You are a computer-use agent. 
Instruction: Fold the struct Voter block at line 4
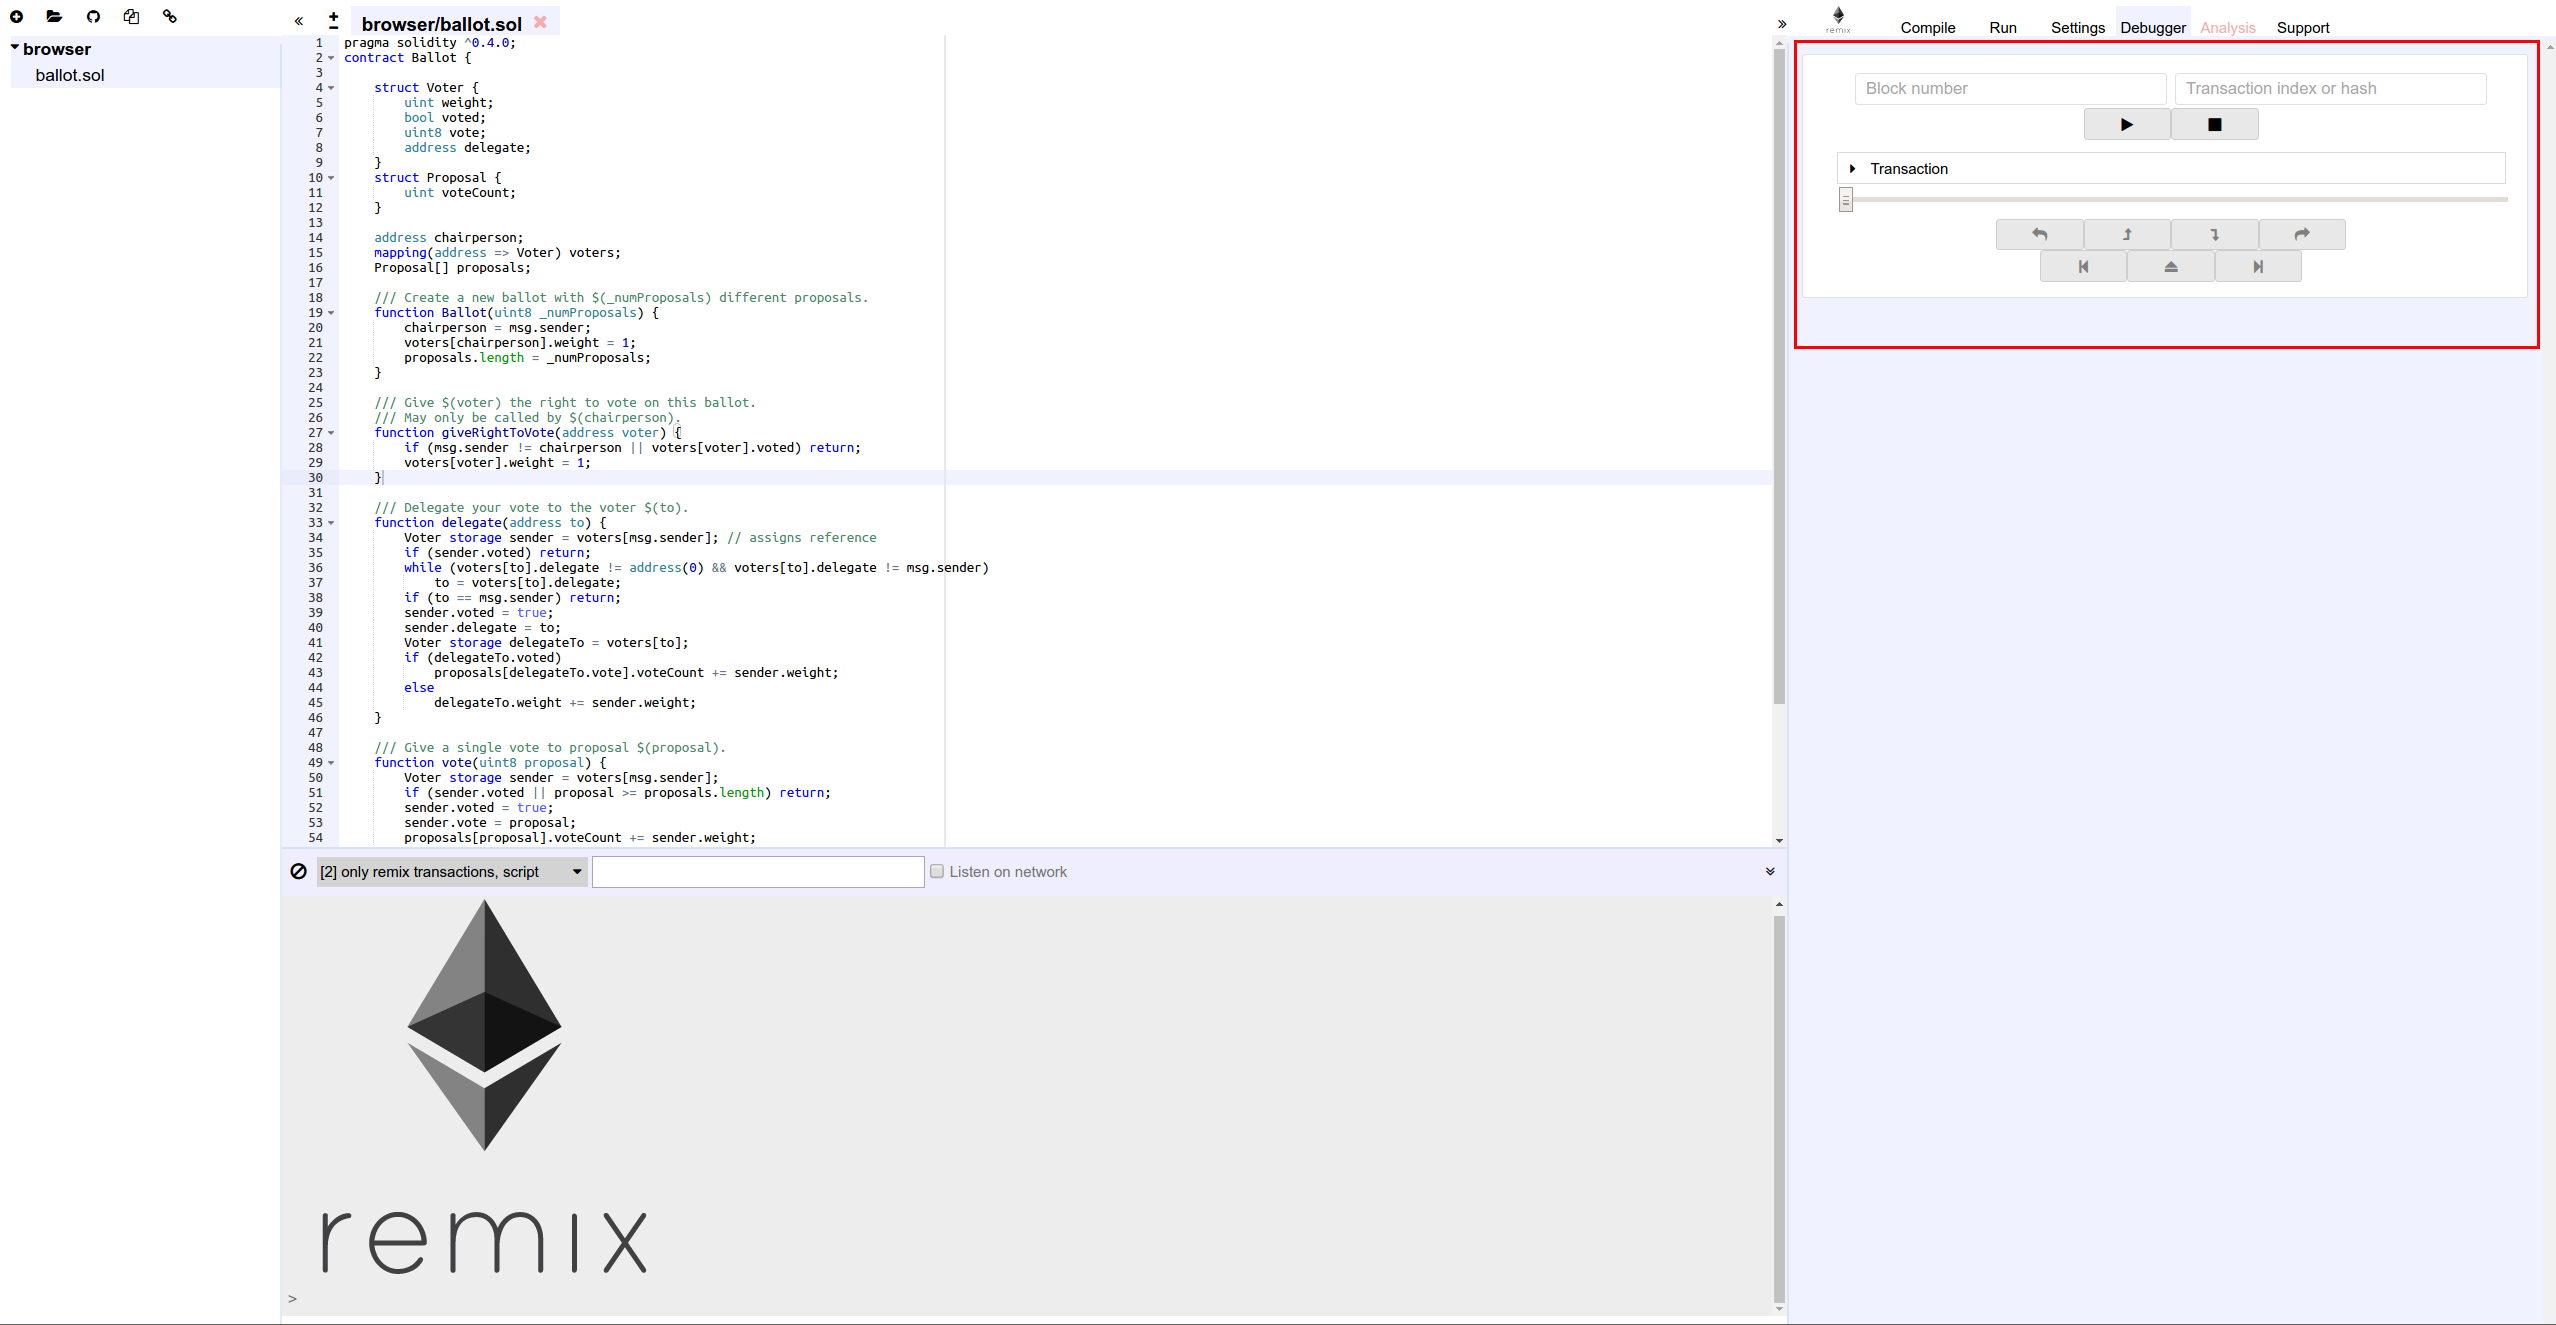331,88
